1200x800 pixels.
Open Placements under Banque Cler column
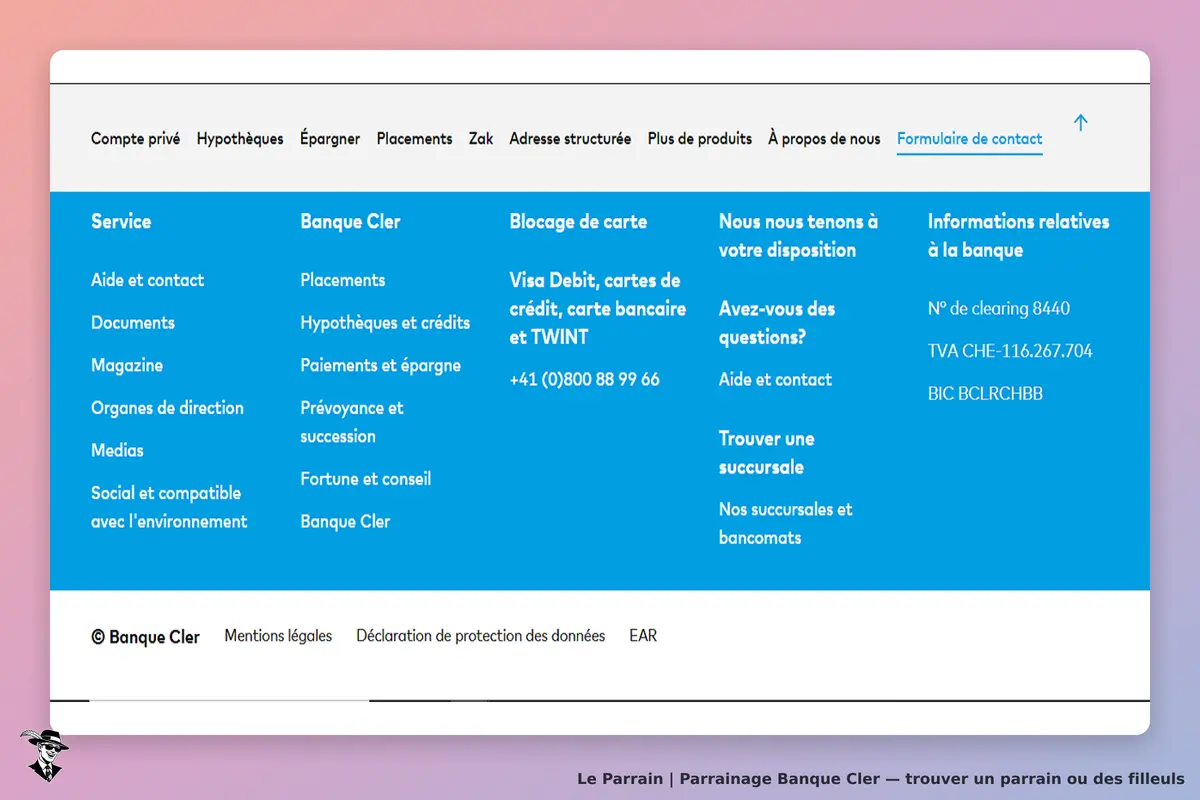(x=343, y=280)
